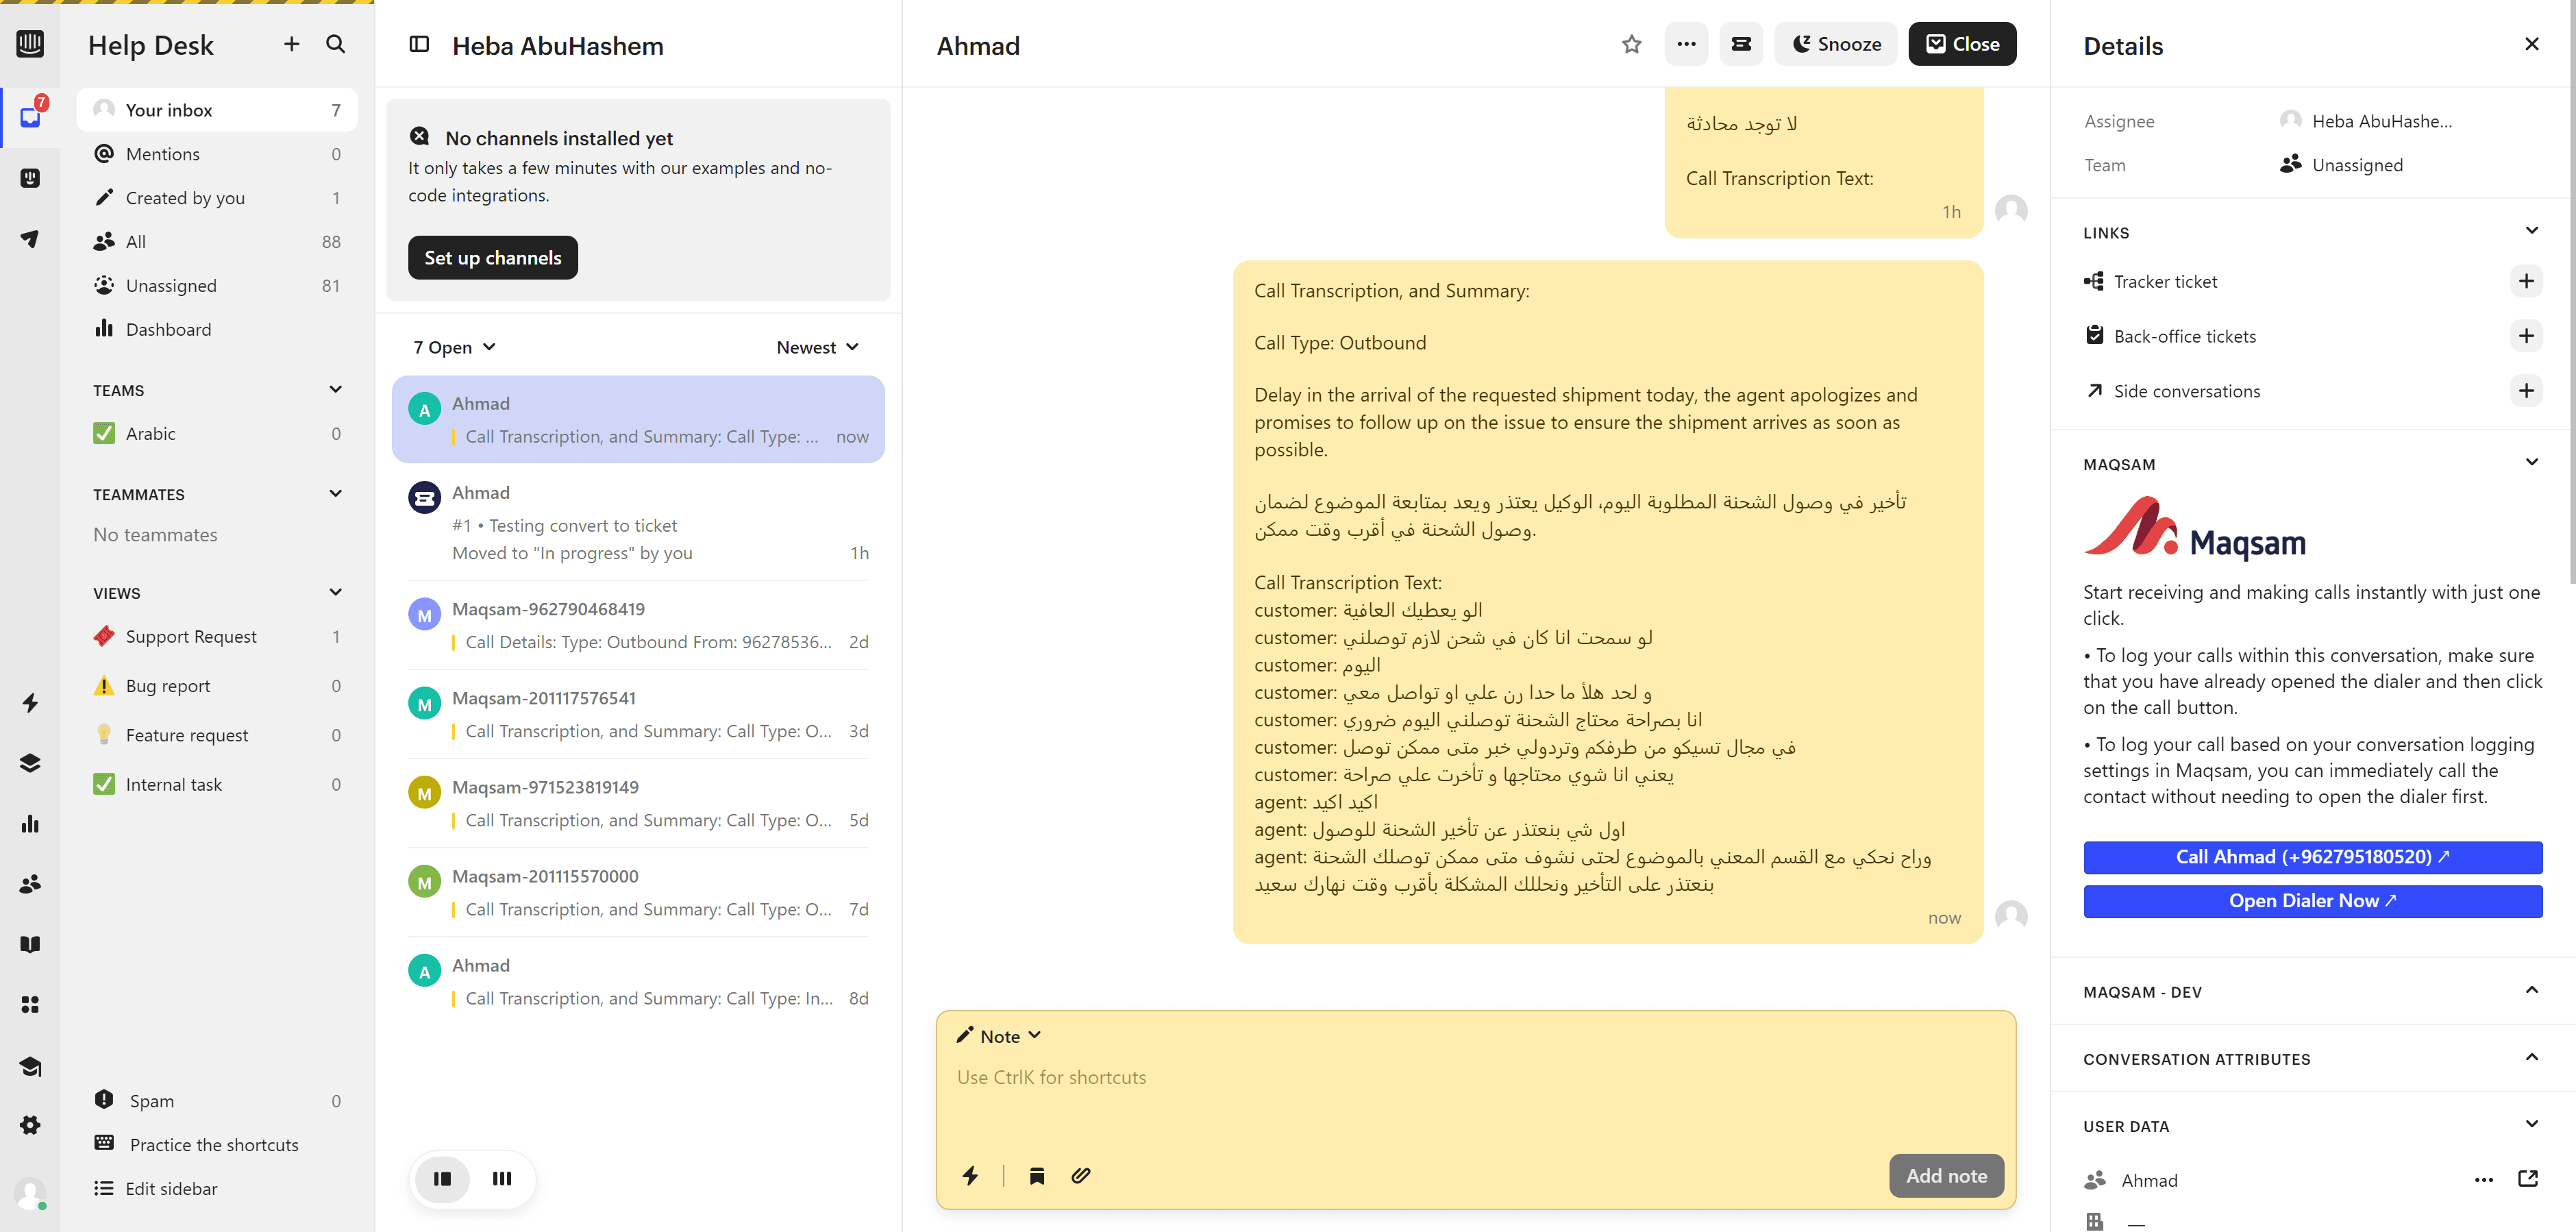Select the Mentions inbox item
The height and width of the screenshot is (1232, 2576).
[x=163, y=154]
